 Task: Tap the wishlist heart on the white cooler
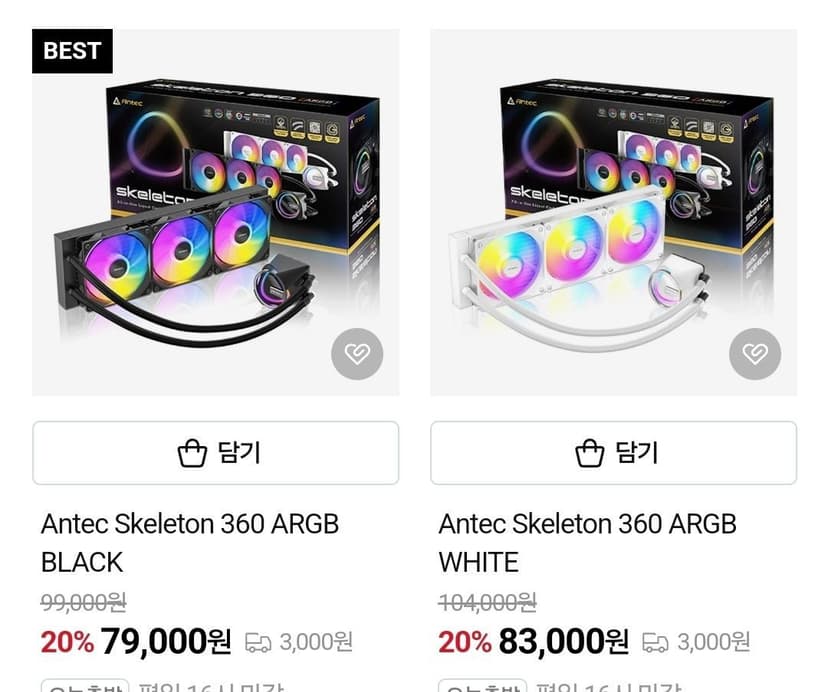tap(755, 353)
